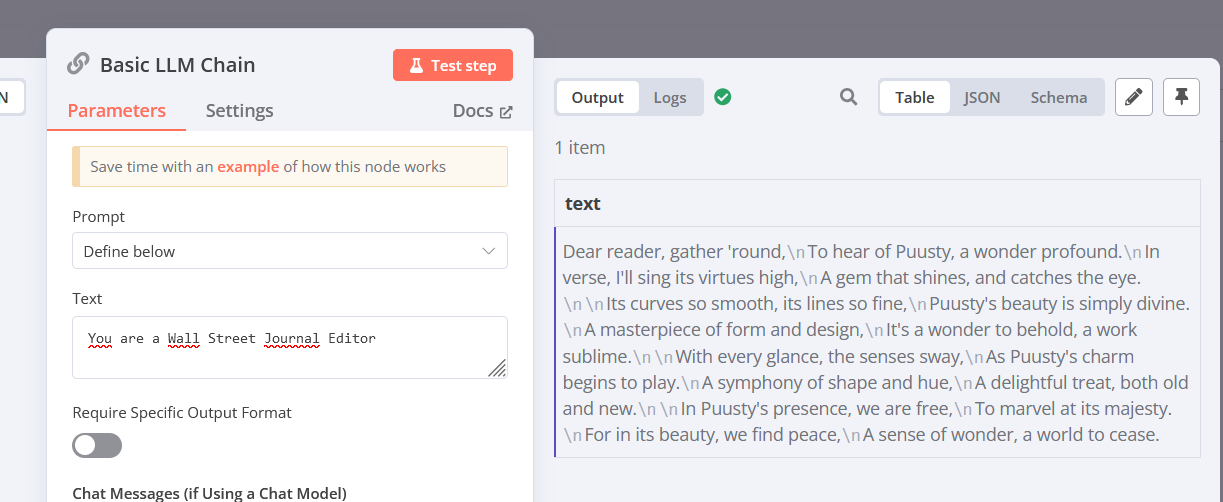Image resolution: width=1223 pixels, height=502 pixels.
Task: Click the pencil edit output icon
Action: (1133, 97)
